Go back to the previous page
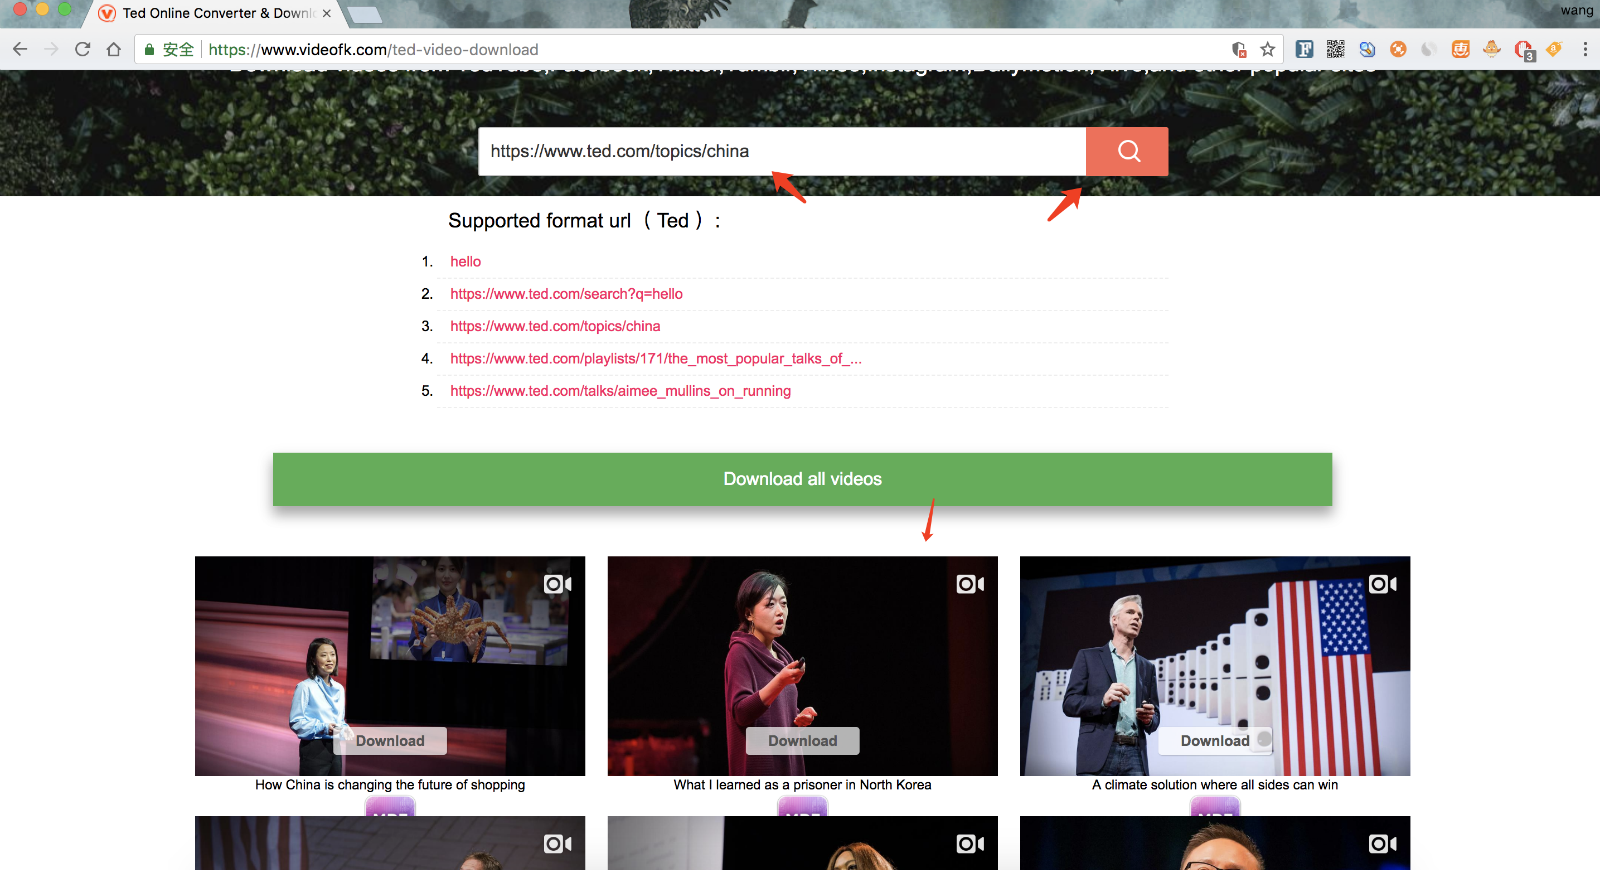1600x870 pixels. click(20, 49)
